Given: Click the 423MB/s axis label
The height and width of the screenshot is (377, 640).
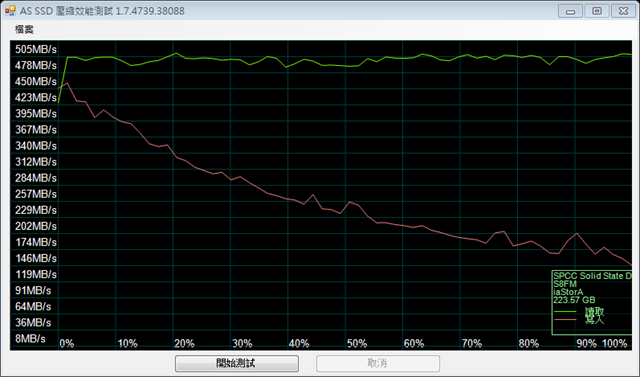Looking at the screenshot, I should [x=36, y=98].
